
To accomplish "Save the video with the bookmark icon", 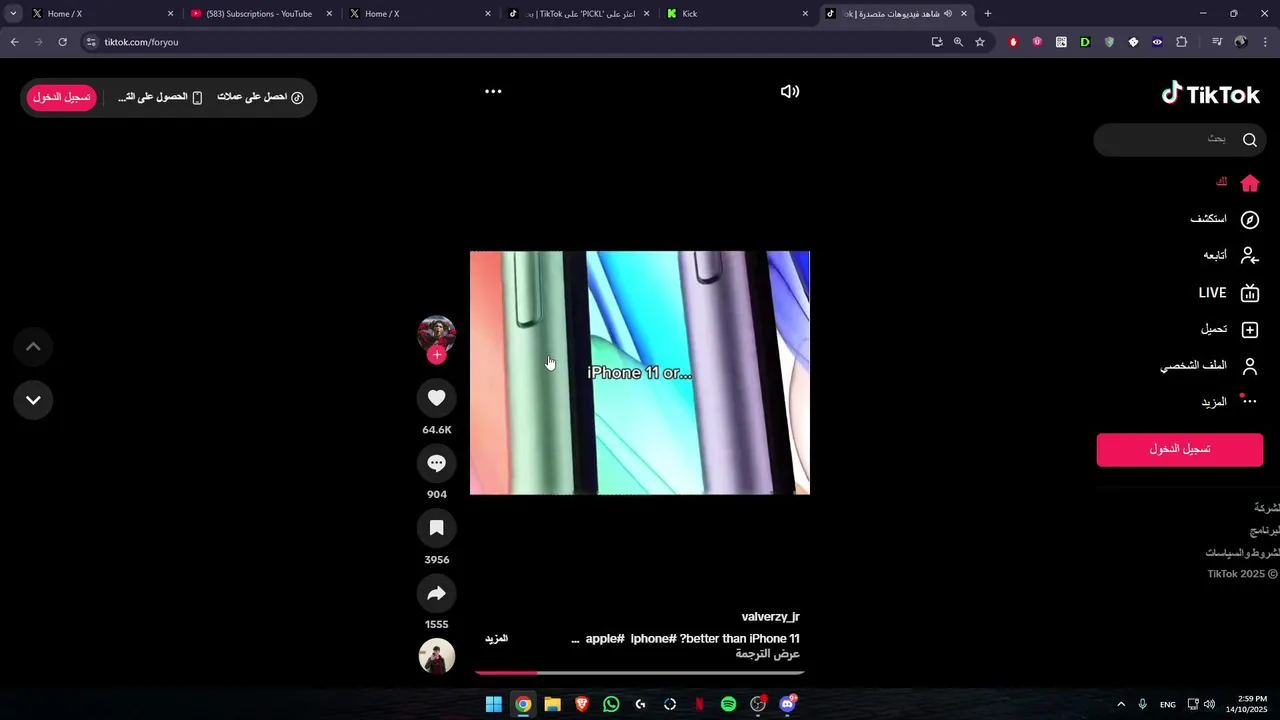I will pos(436,528).
